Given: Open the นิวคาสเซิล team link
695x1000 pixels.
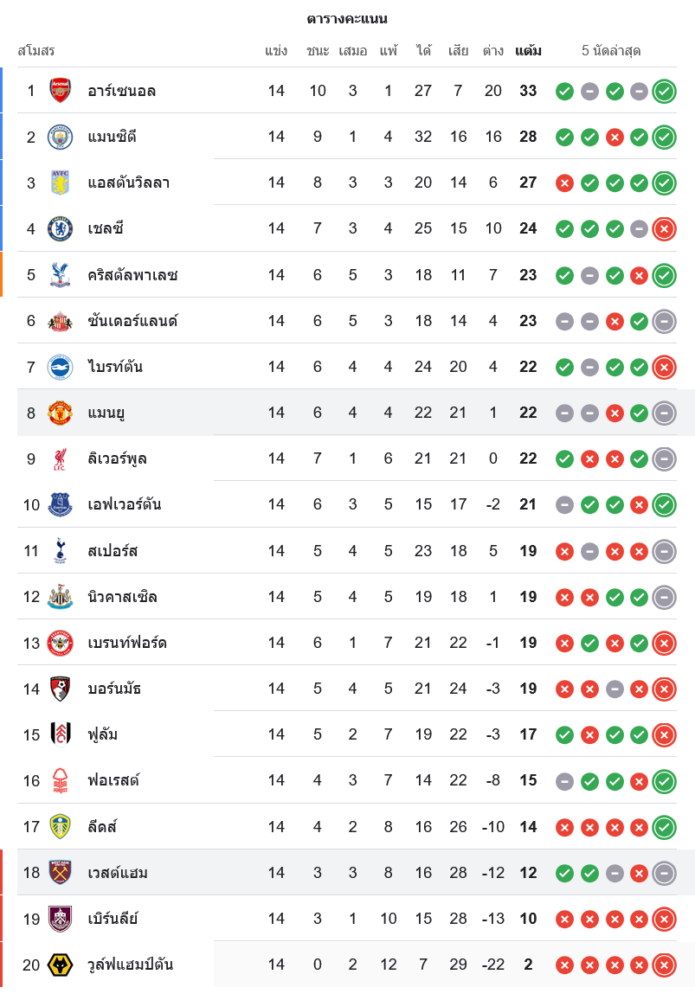Looking at the screenshot, I should click(x=122, y=597).
